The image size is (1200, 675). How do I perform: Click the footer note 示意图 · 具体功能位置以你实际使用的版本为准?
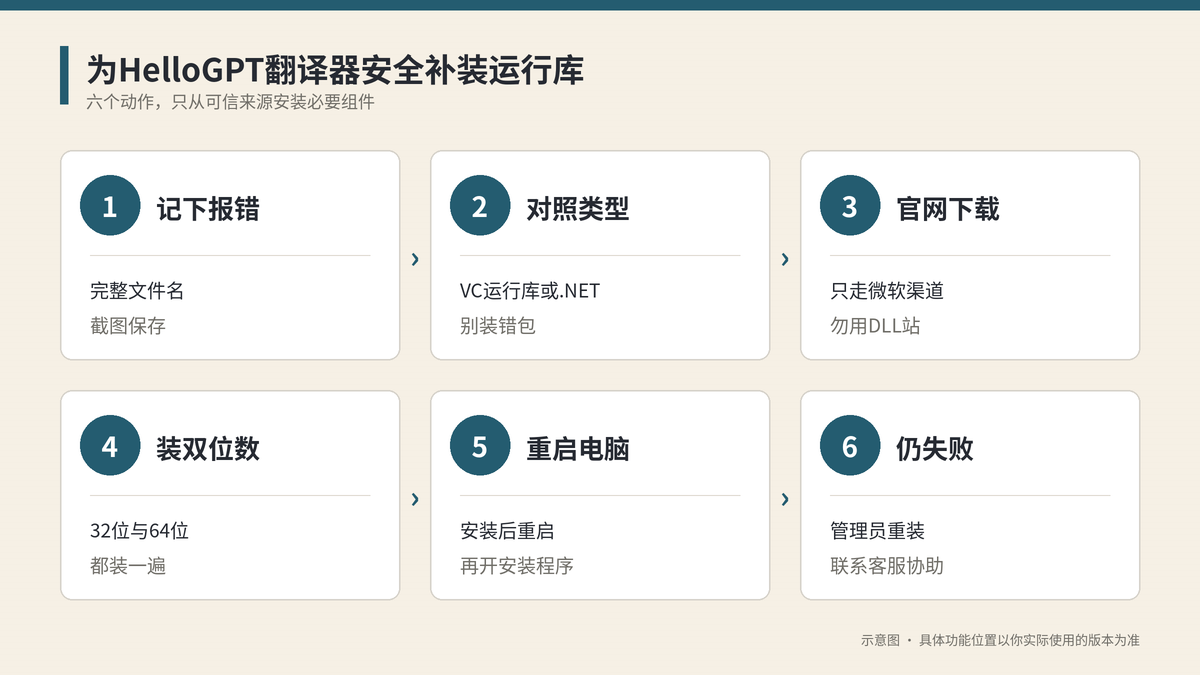(x=1000, y=640)
